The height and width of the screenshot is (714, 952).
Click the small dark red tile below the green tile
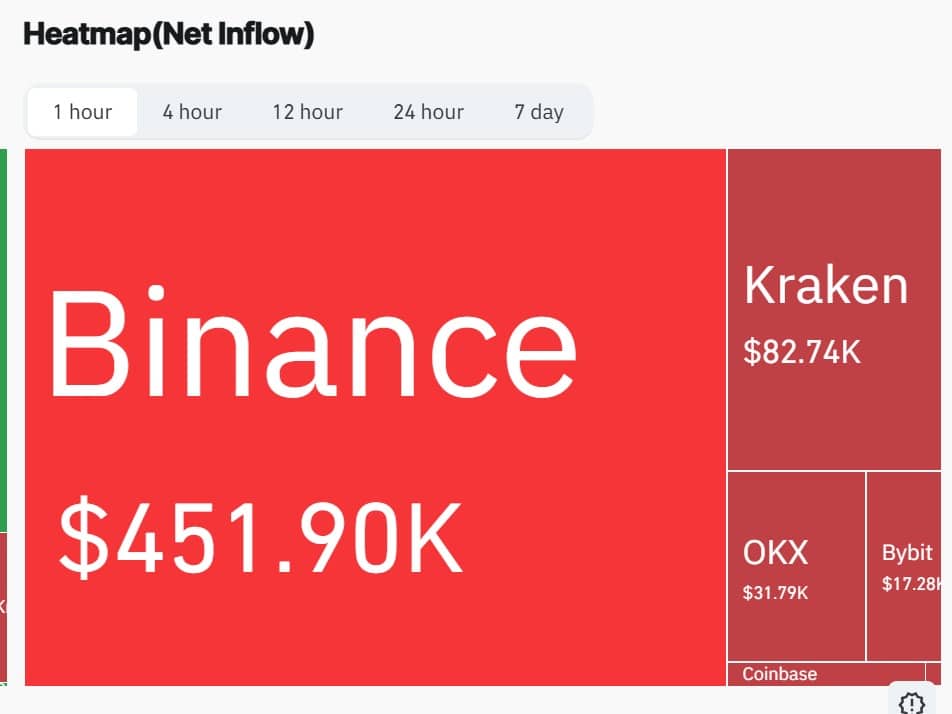click(4, 605)
